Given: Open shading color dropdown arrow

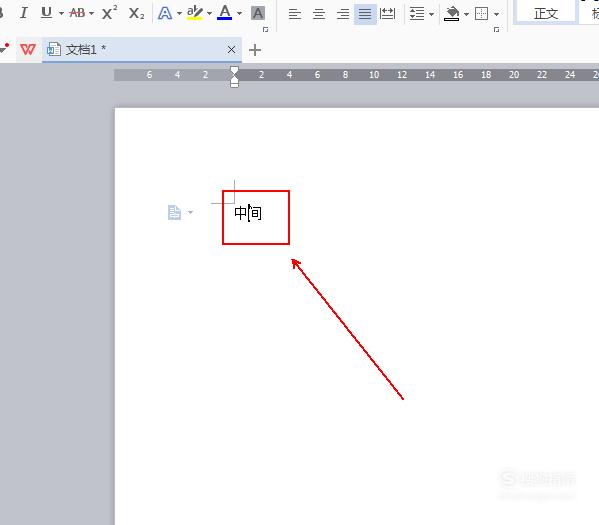Looking at the screenshot, I should 466,15.
